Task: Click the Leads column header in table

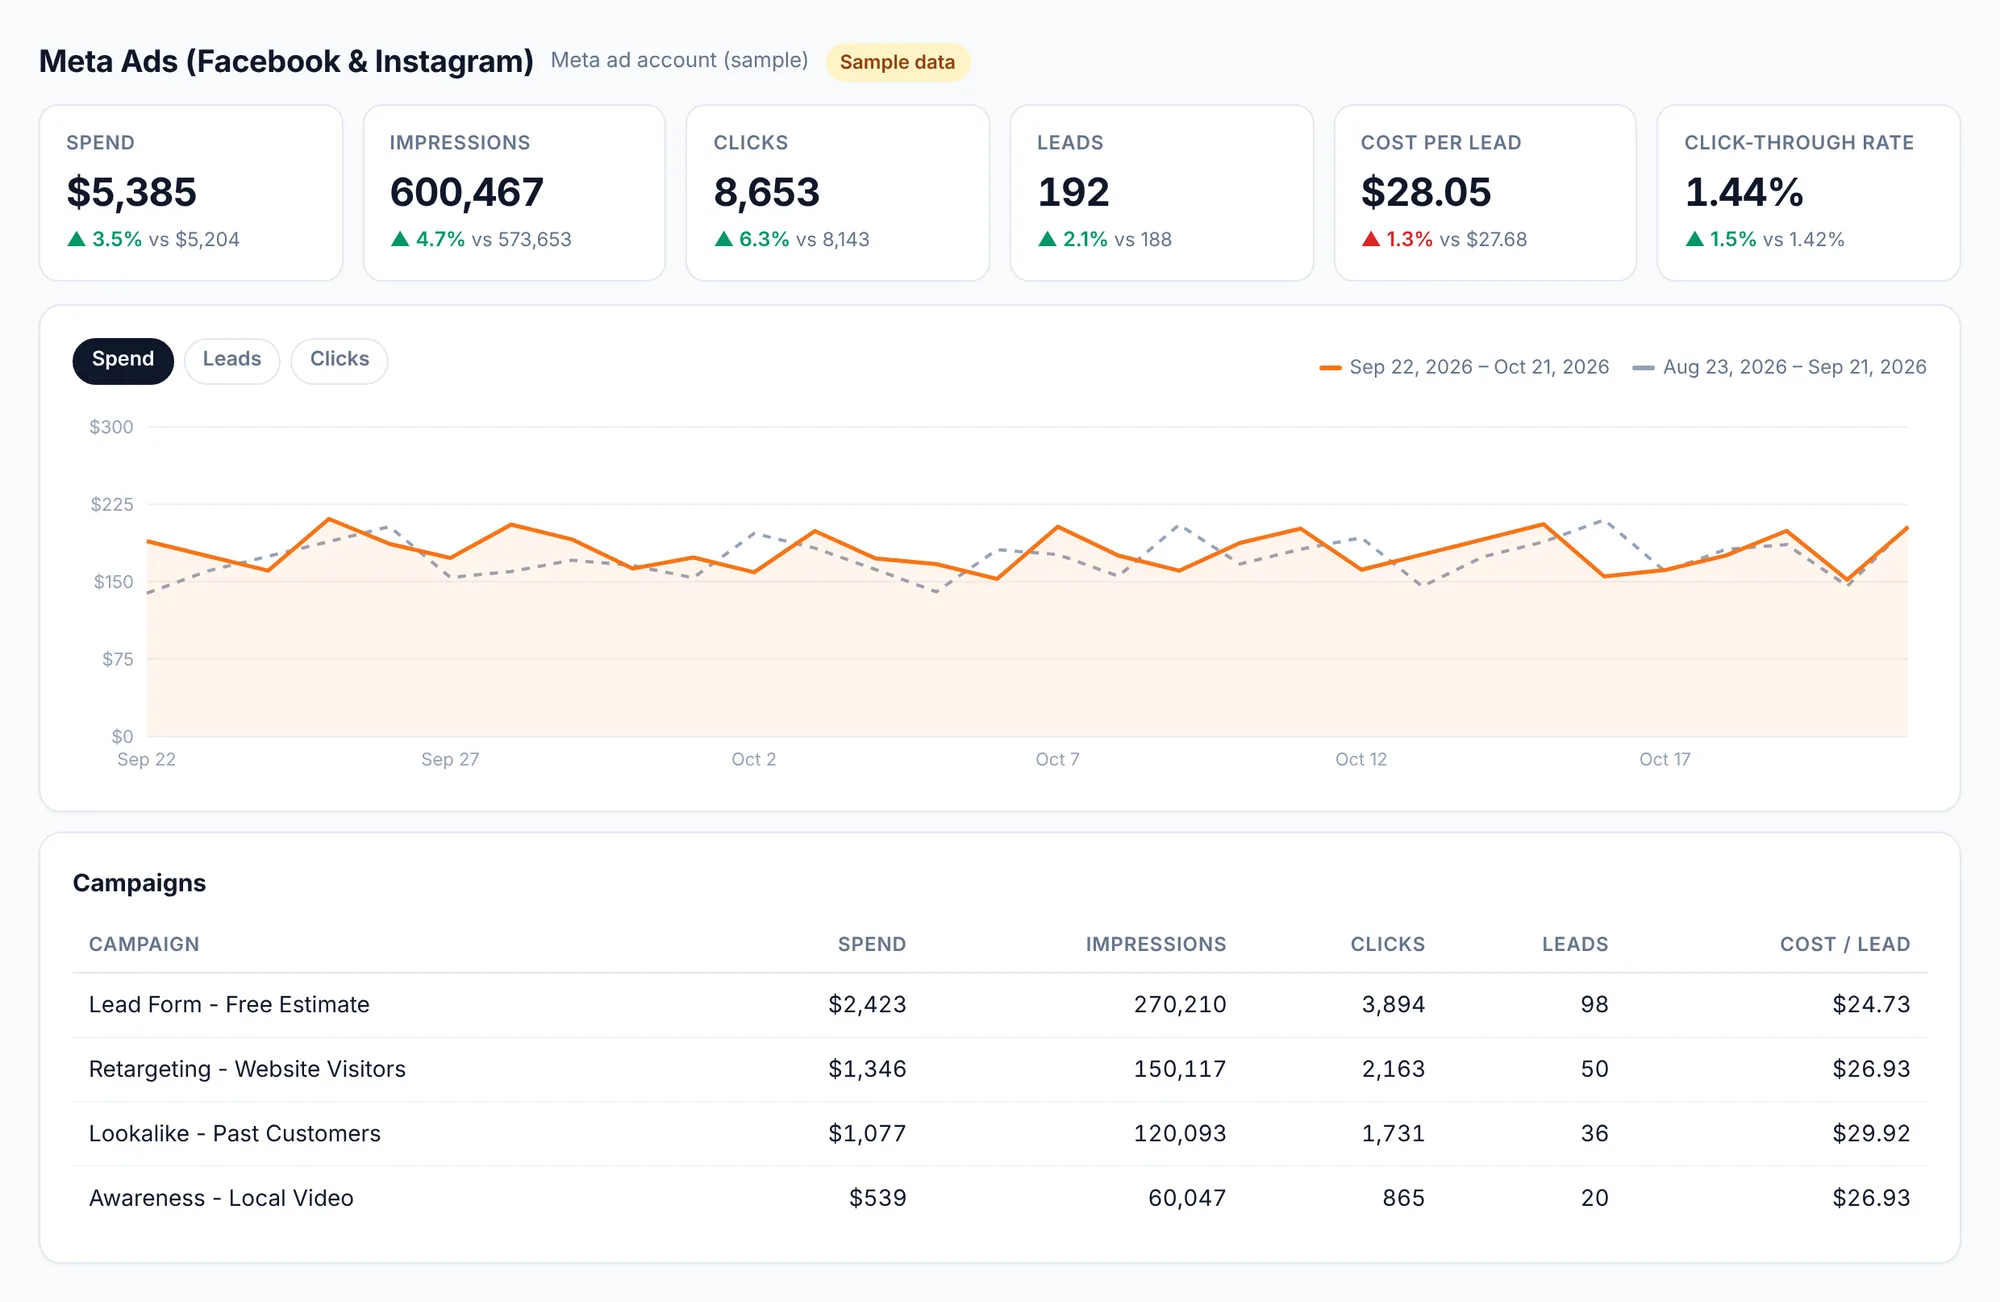Action: coord(1575,944)
